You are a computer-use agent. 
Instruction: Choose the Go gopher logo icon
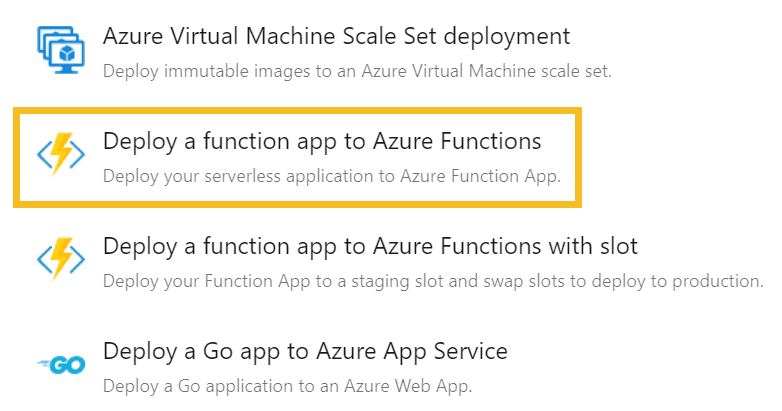point(61,365)
